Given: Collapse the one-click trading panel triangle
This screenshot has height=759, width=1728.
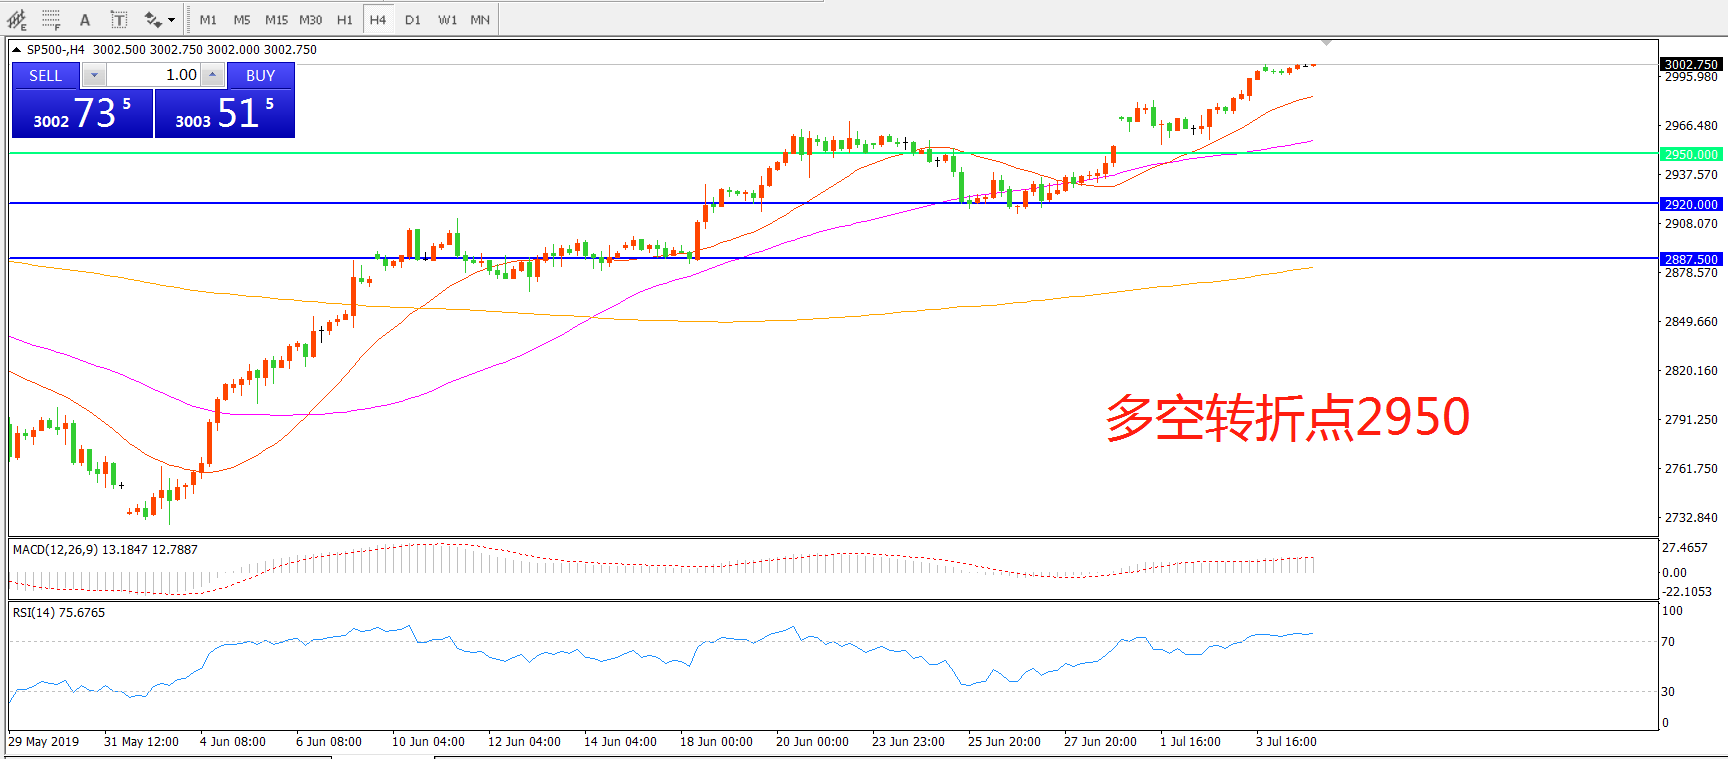Looking at the screenshot, I should (17, 49).
